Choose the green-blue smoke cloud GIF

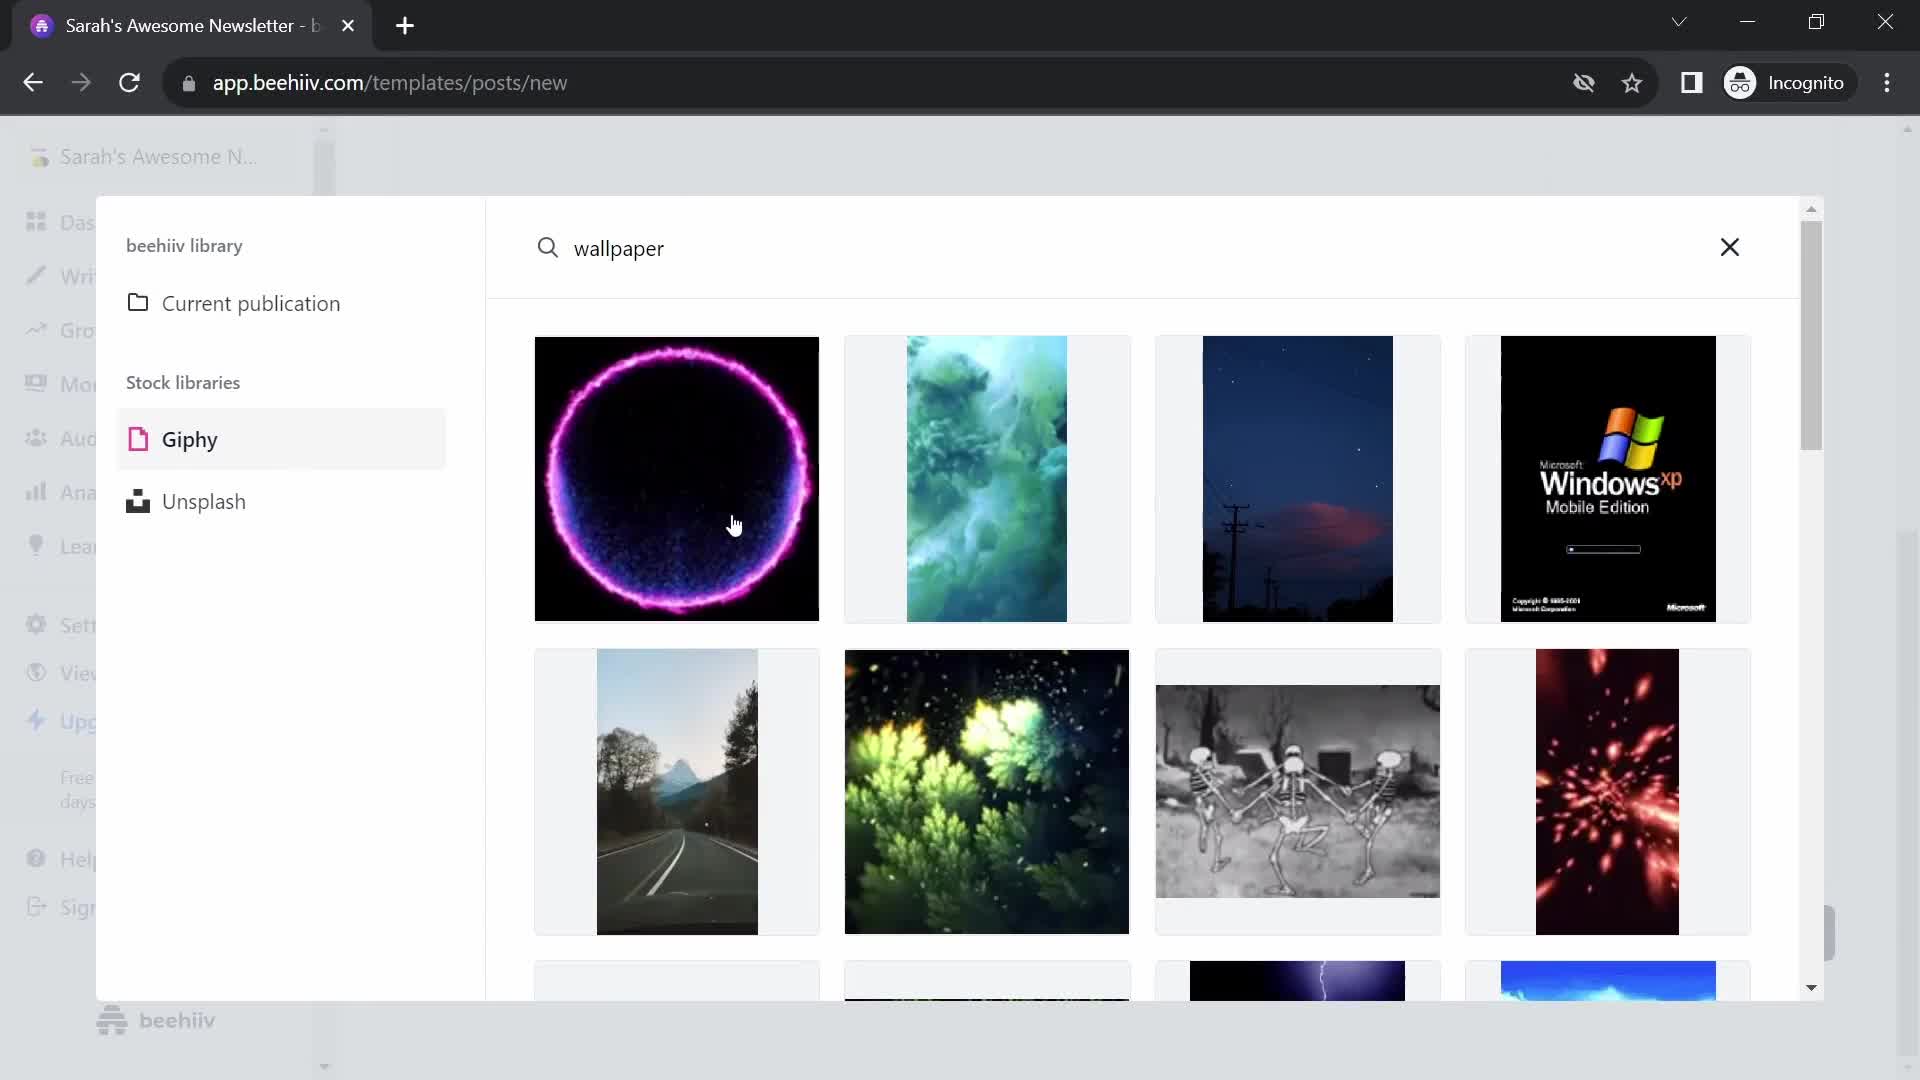coord(987,479)
